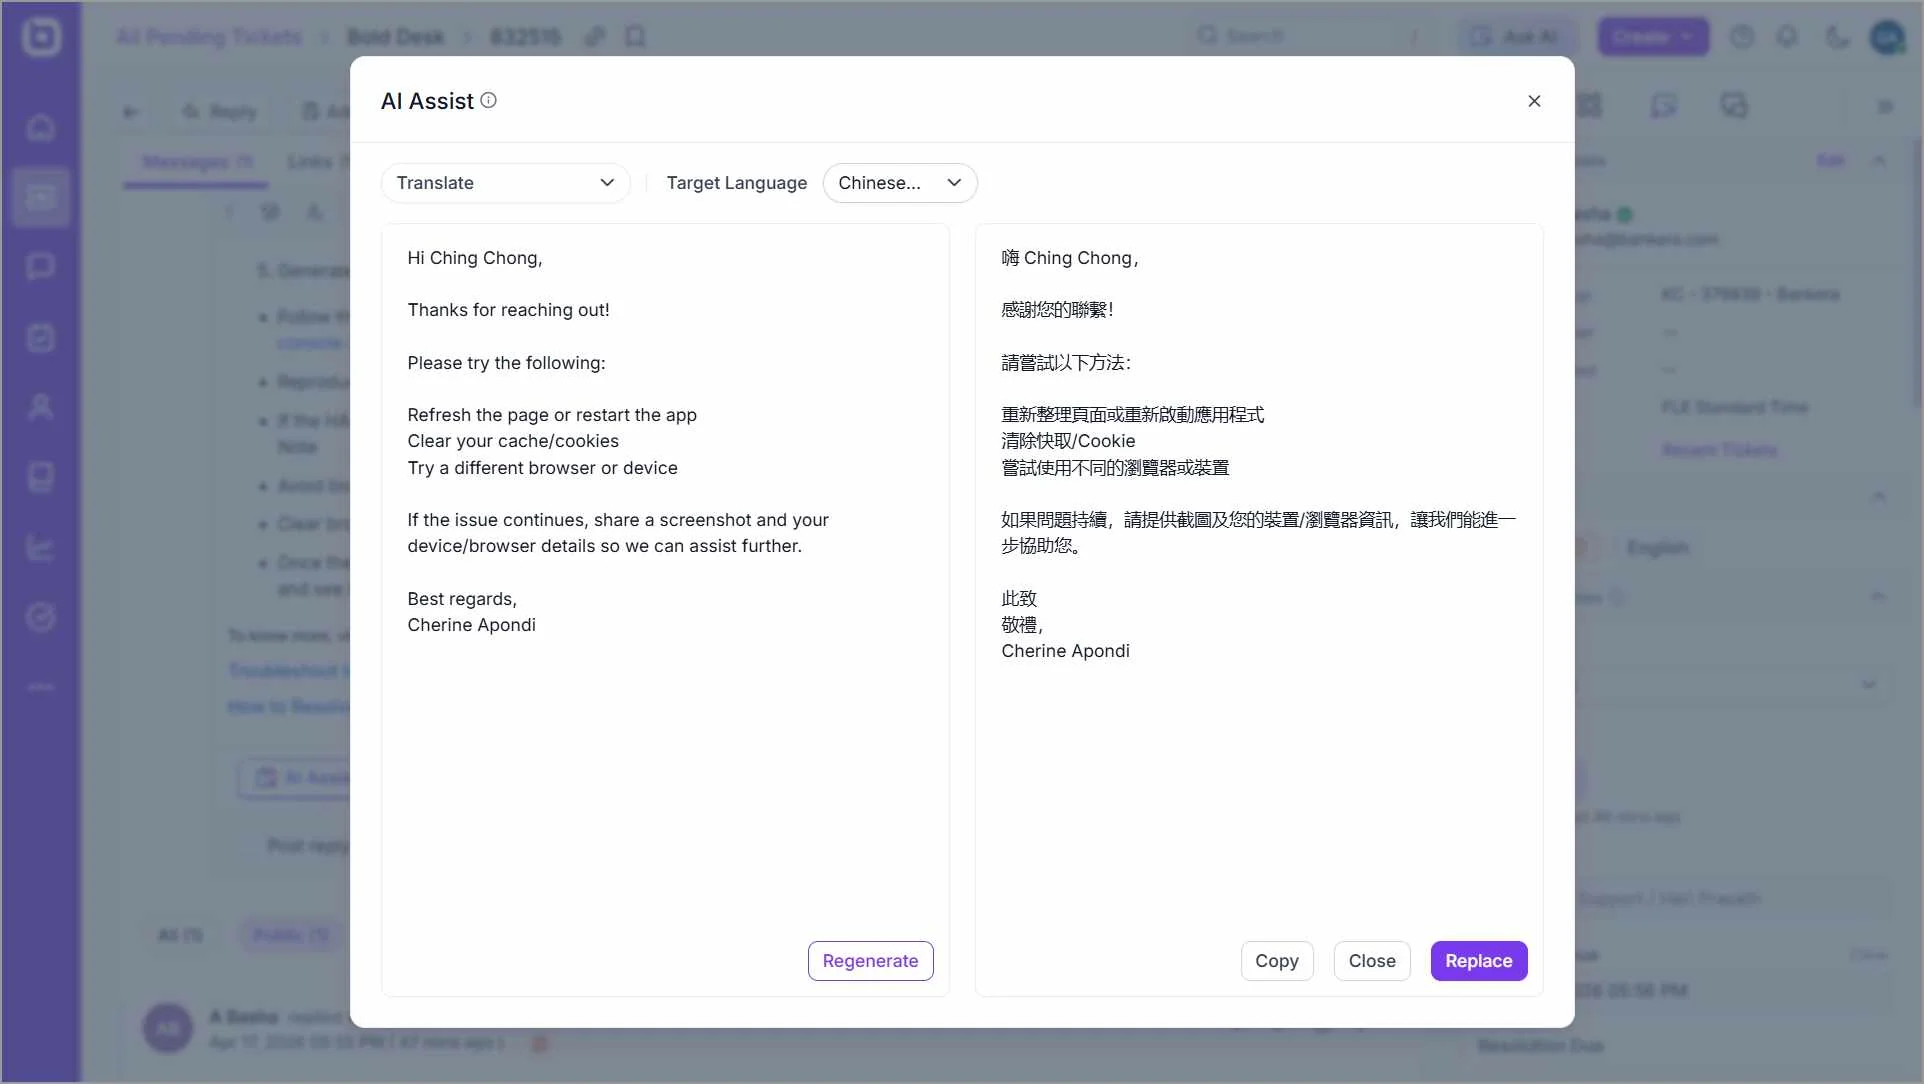
Task: Click the bookmark icon beside ticket number
Action: 635,37
